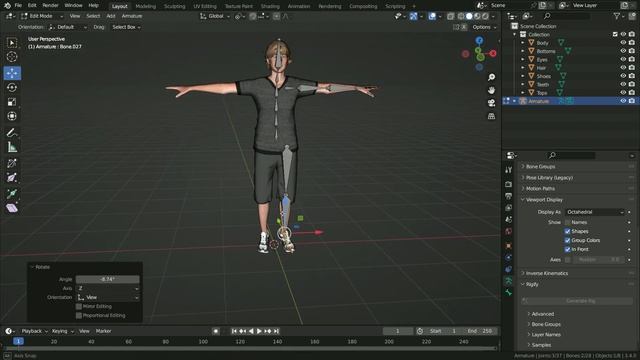
Task: Click the Blender logo icon
Action: click(7, 5)
